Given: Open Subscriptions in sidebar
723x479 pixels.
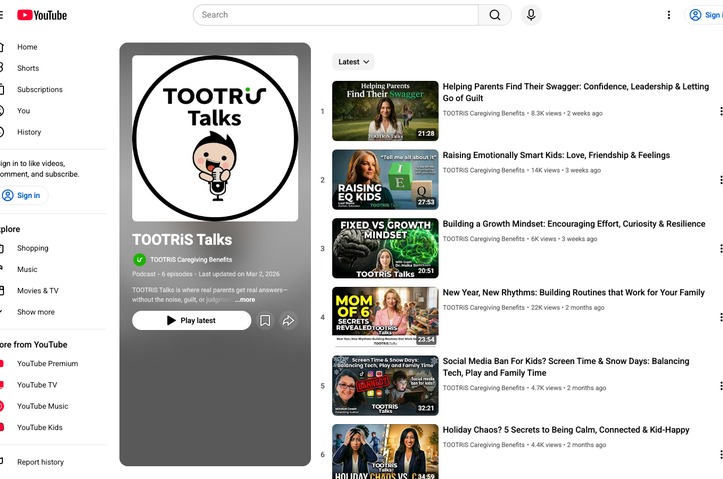Looking at the screenshot, I should [x=40, y=89].
